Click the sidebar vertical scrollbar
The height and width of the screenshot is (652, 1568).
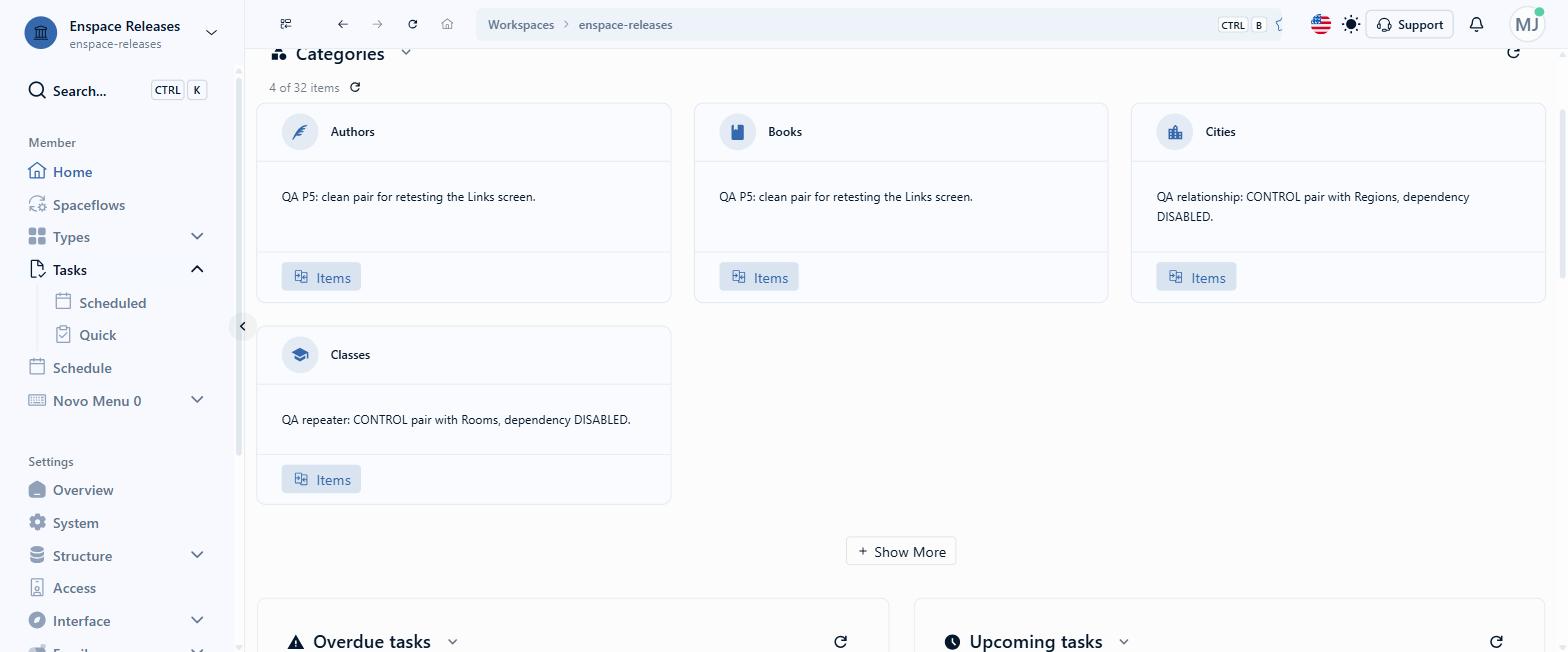tap(239, 265)
